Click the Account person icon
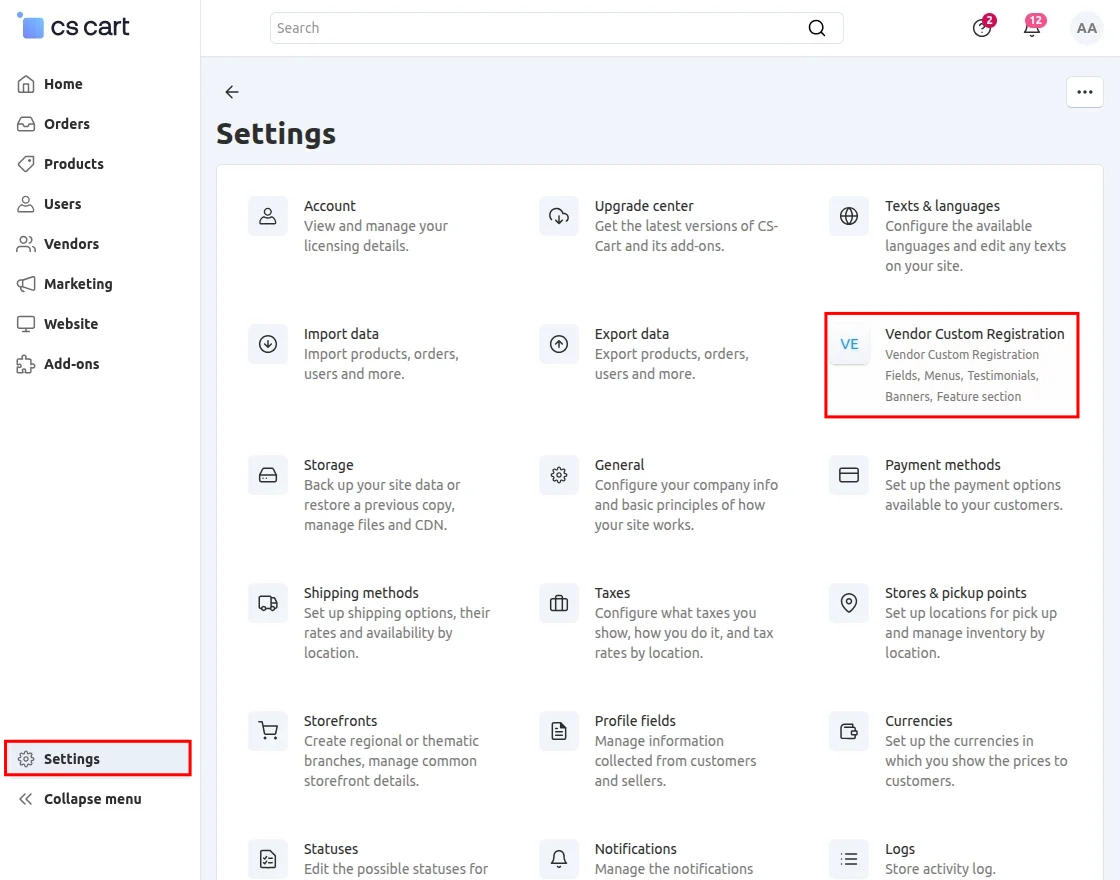Viewport: 1120px width, 880px height. [x=268, y=216]
